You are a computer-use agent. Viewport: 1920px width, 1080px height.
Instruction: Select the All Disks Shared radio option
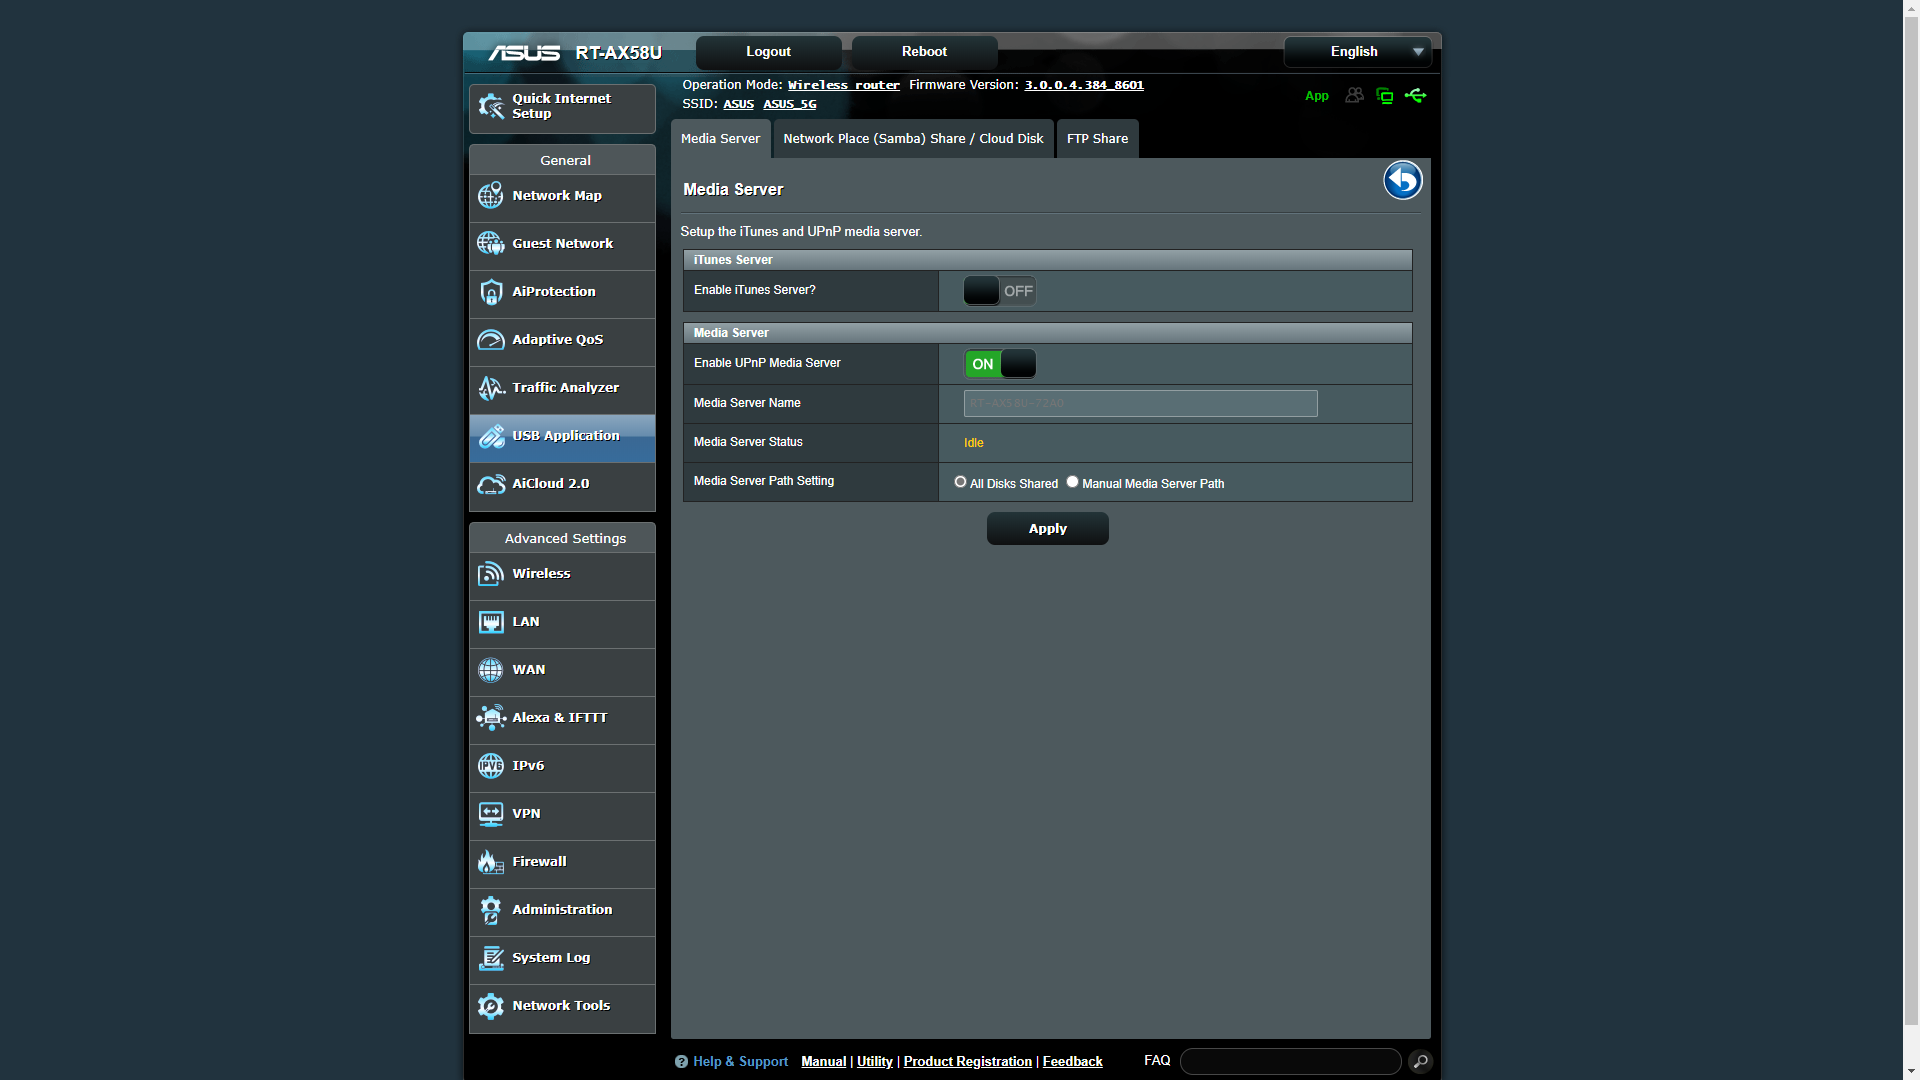[x=960, y=482]
